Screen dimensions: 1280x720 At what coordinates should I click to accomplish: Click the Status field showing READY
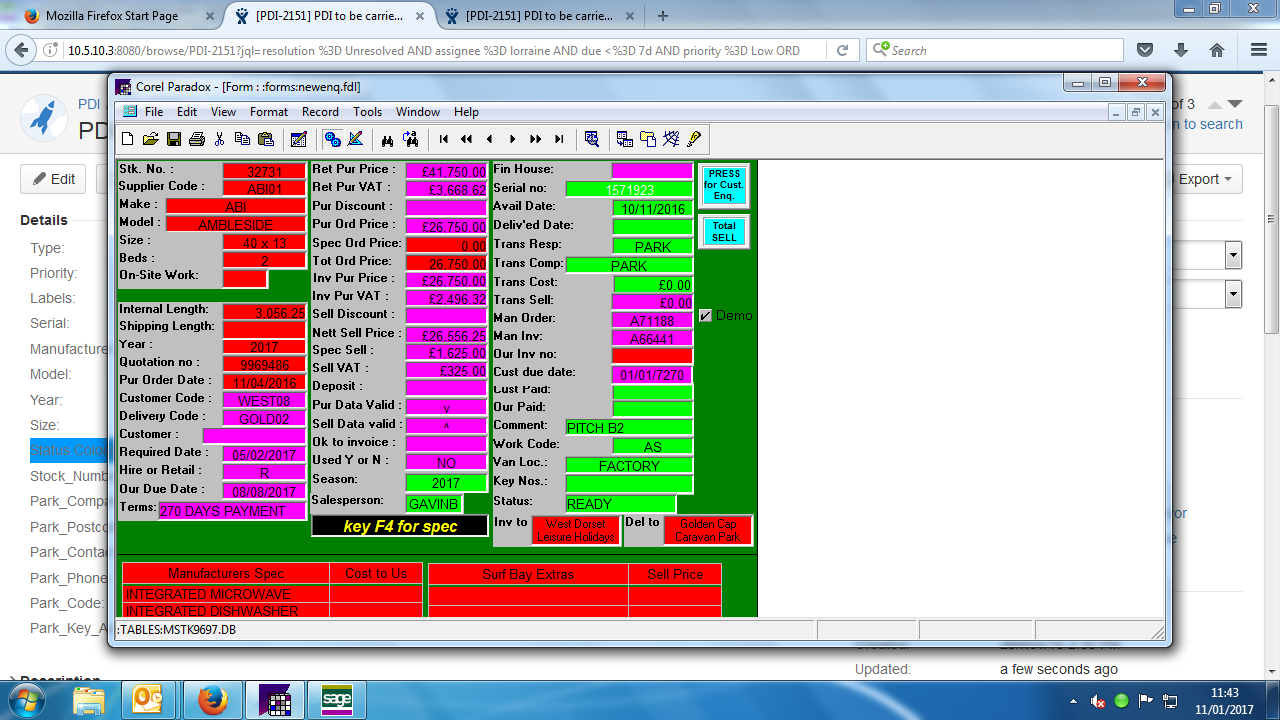click(621, 504)
